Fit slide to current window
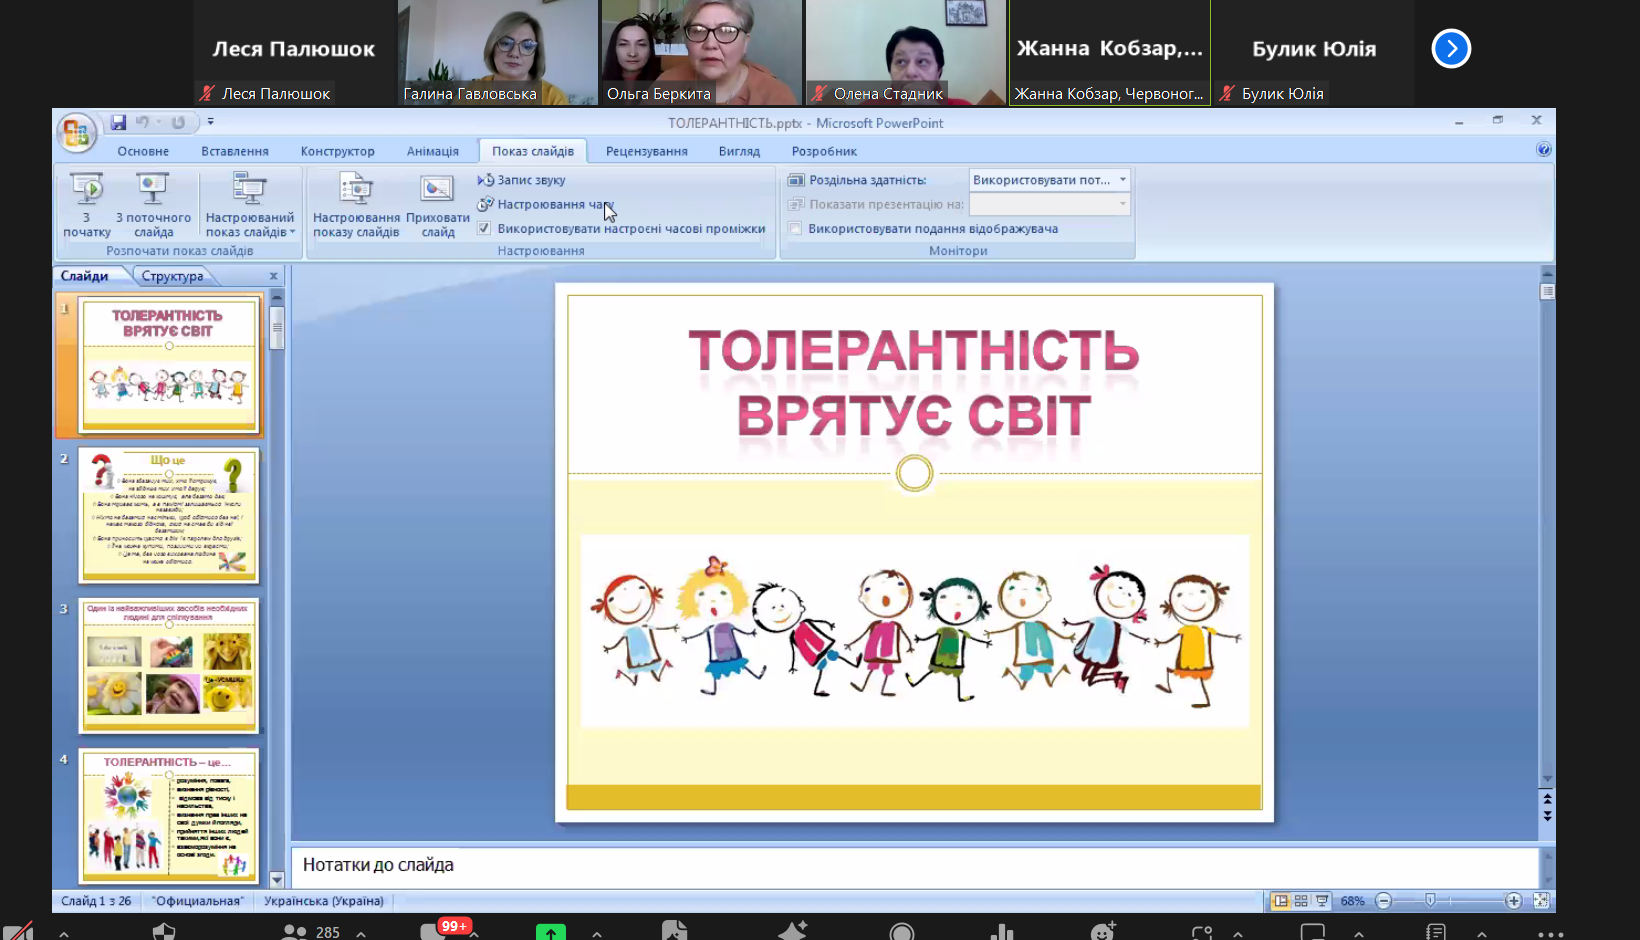The image size is (1640, 940). [x=1541, y=901]
